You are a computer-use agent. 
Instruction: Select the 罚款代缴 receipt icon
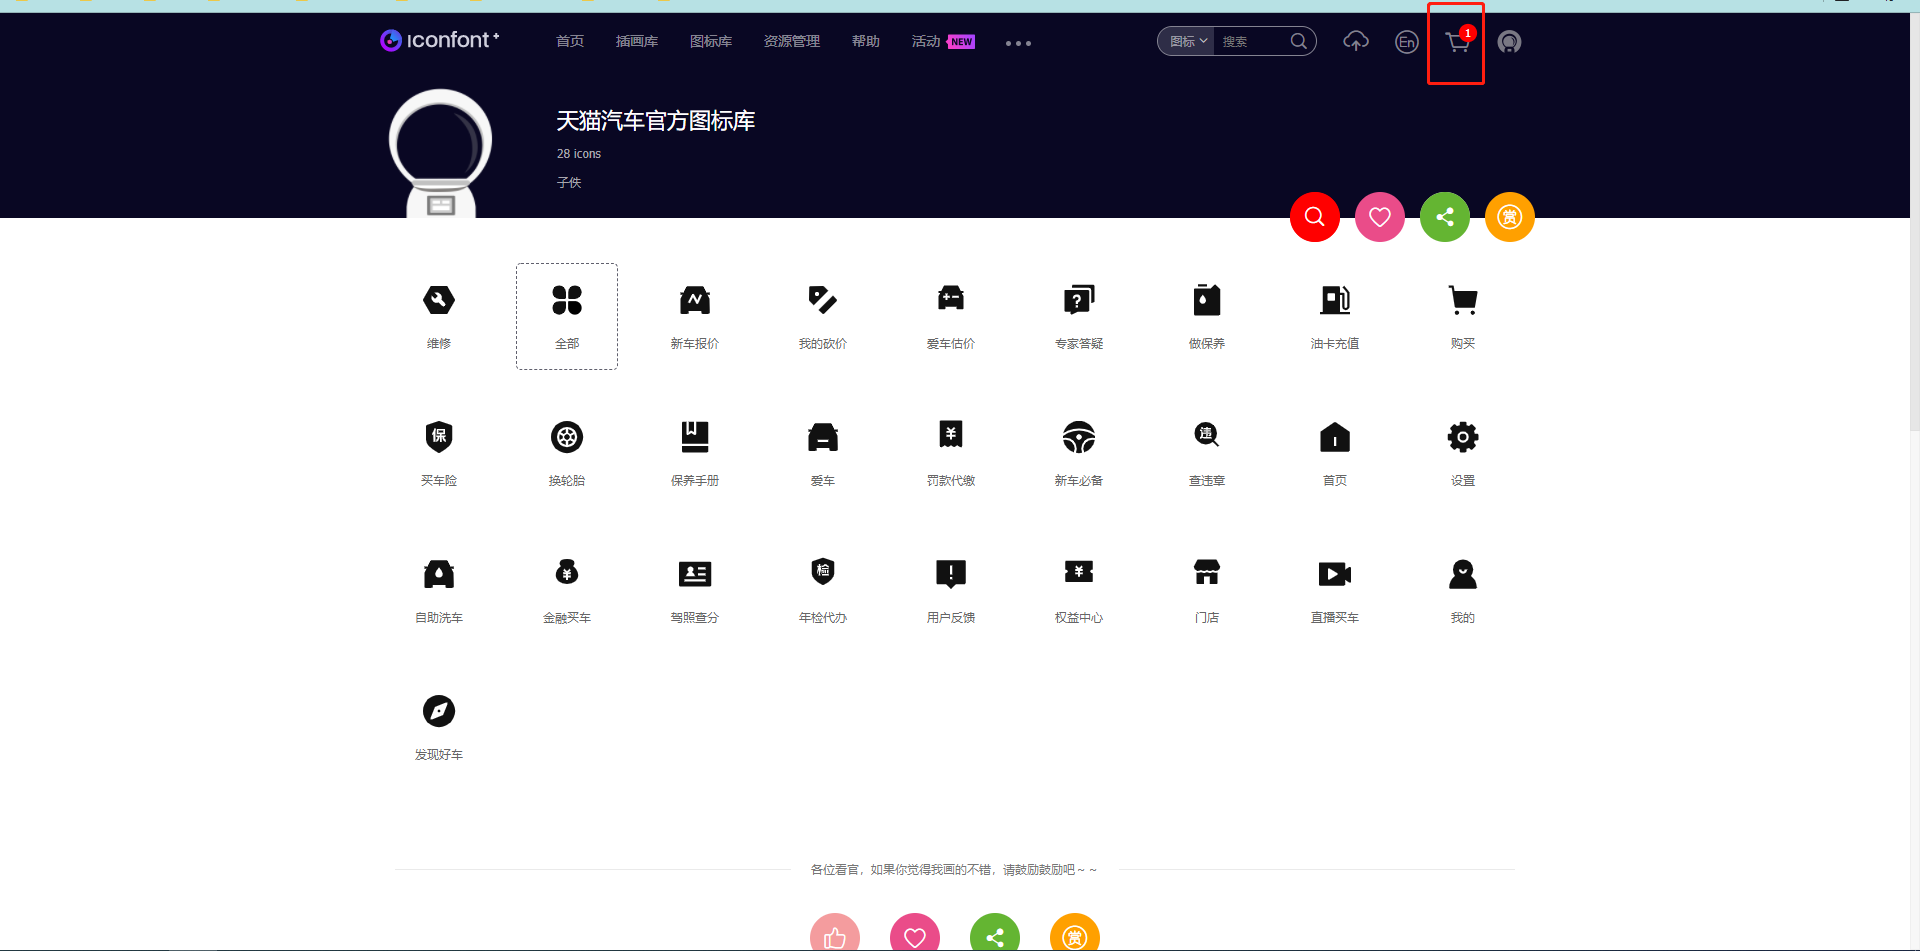[951, 435]
